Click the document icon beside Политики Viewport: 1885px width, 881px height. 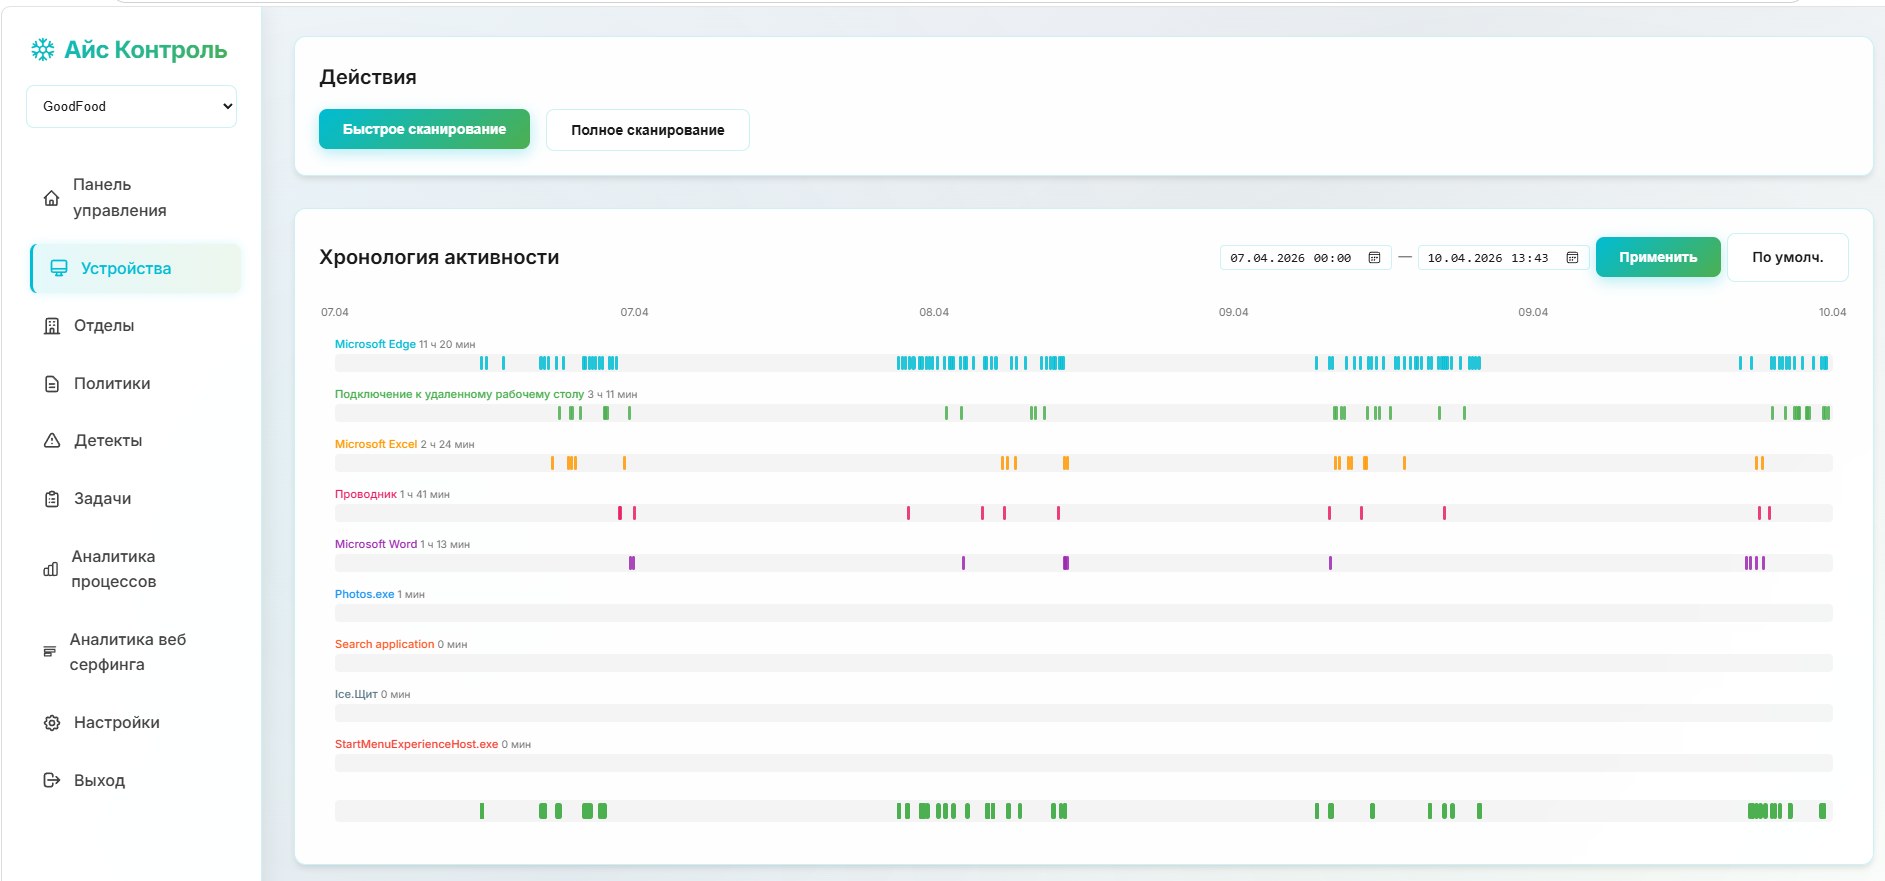[52, 384]
